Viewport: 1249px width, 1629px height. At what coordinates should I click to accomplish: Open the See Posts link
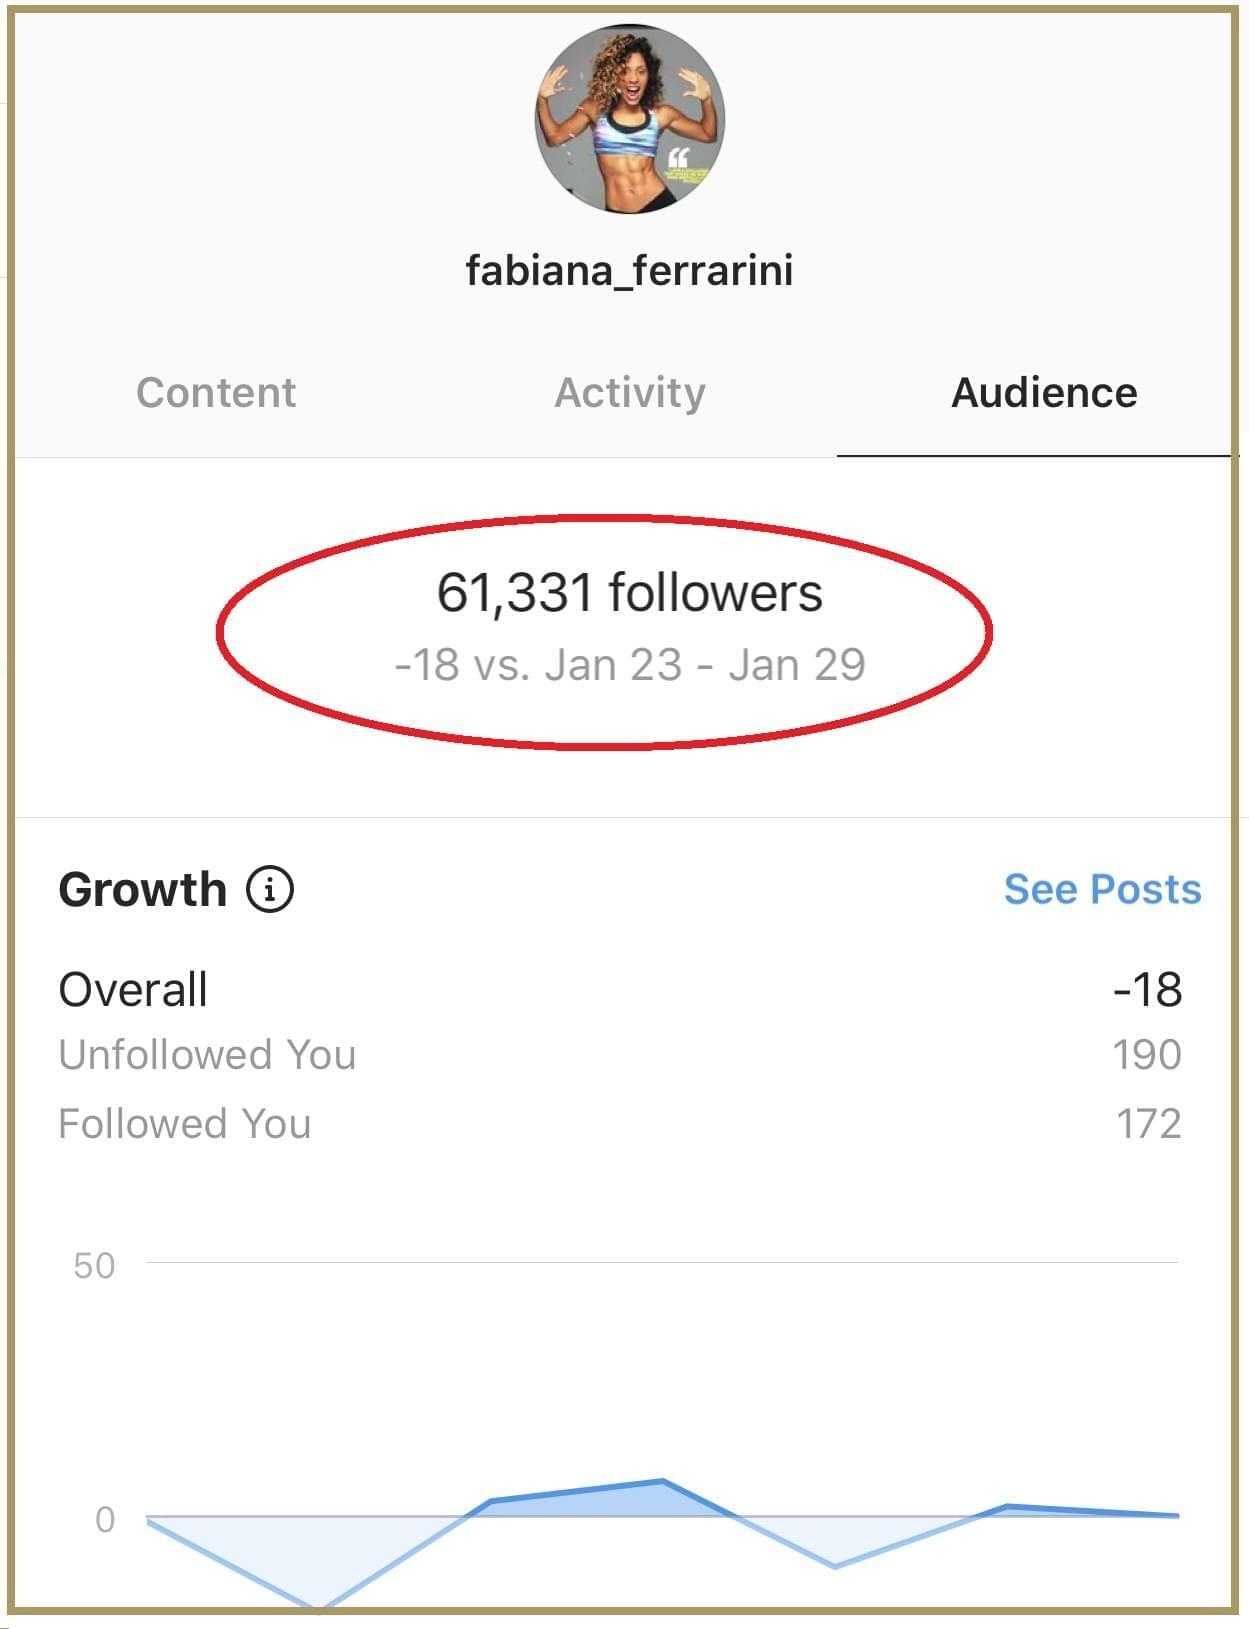pos(1102,889)
